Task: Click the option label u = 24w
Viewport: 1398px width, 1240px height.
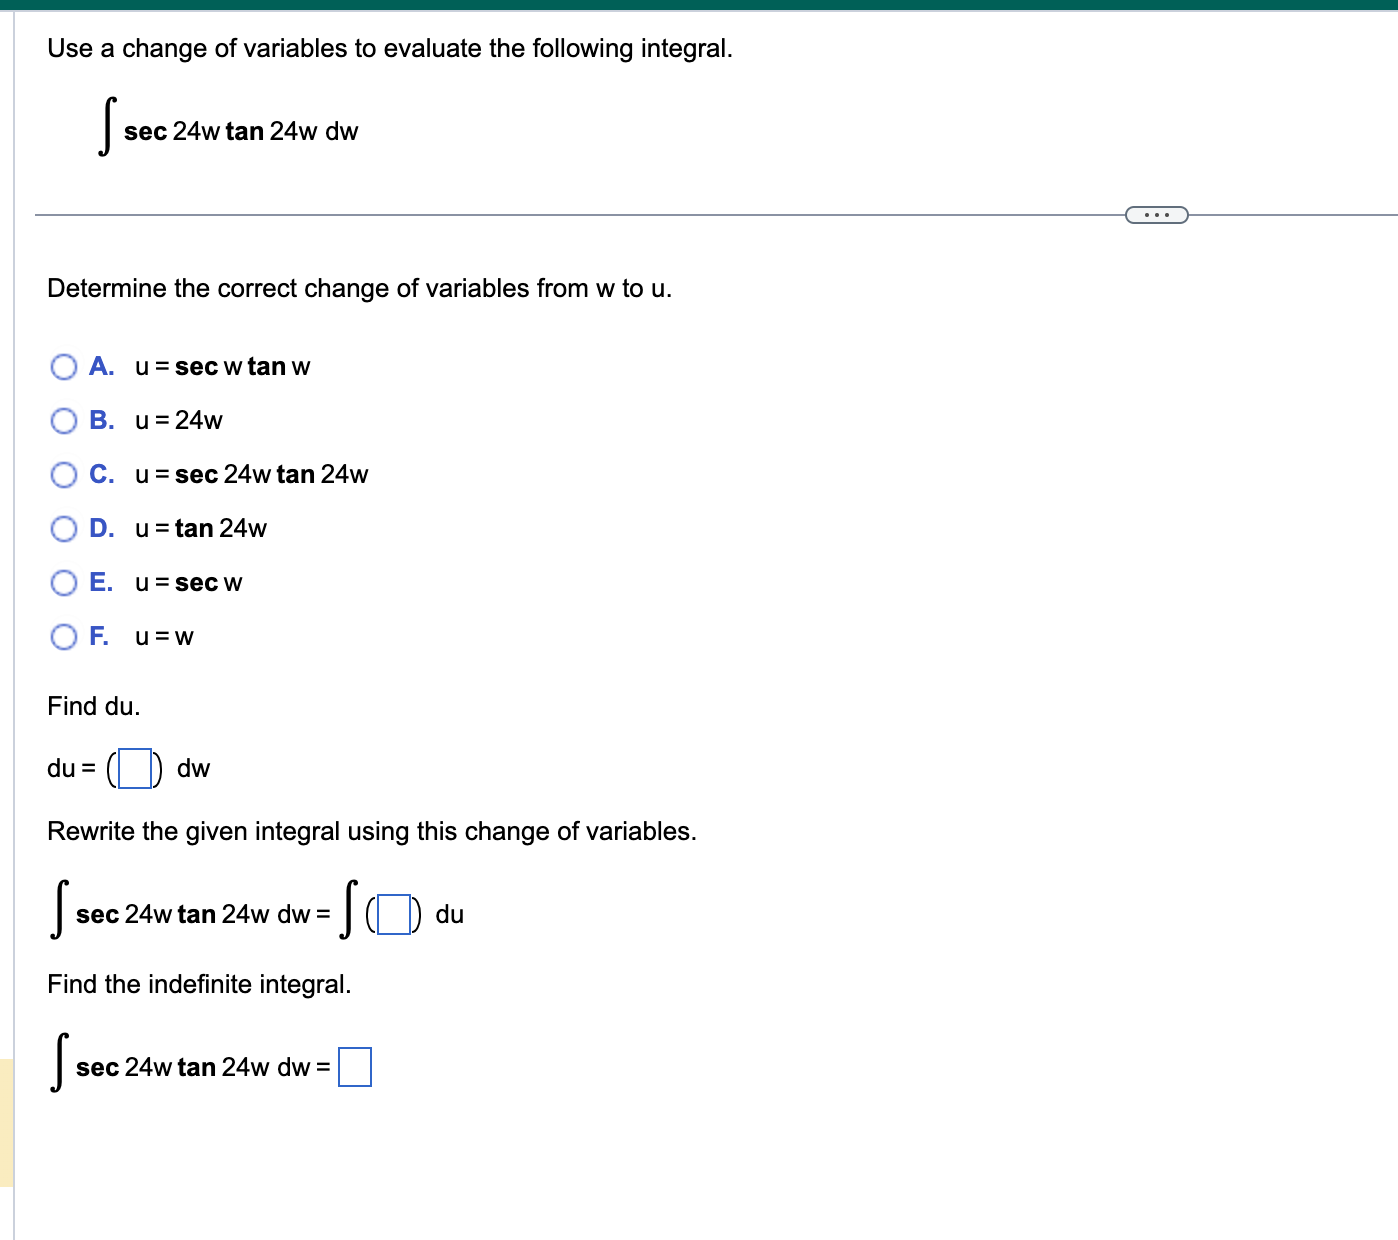Action: click(x=178, y=421)
